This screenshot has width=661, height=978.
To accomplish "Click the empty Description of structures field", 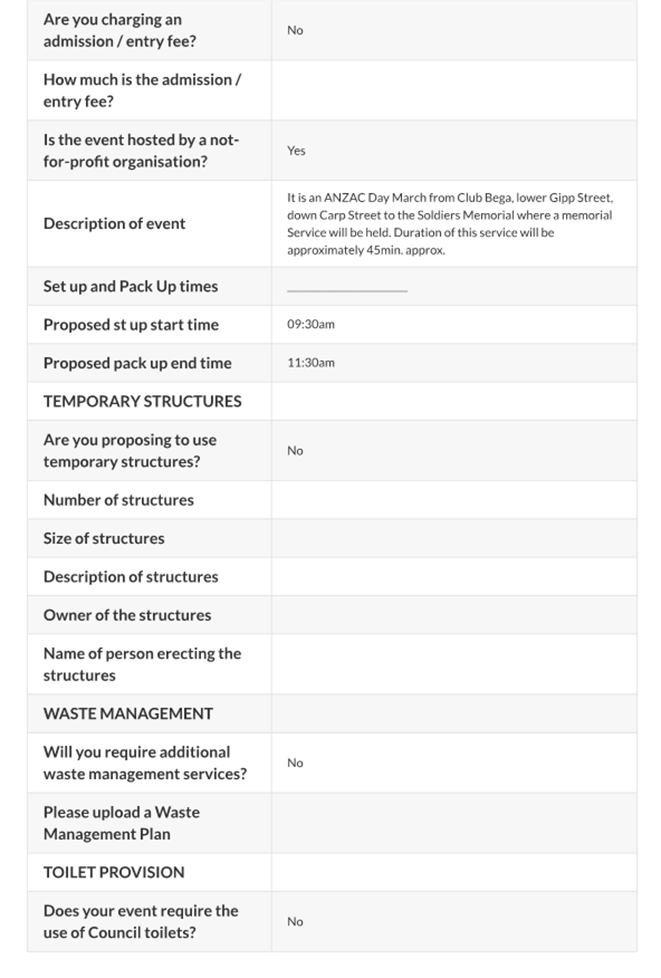I will tap(453, 577).
